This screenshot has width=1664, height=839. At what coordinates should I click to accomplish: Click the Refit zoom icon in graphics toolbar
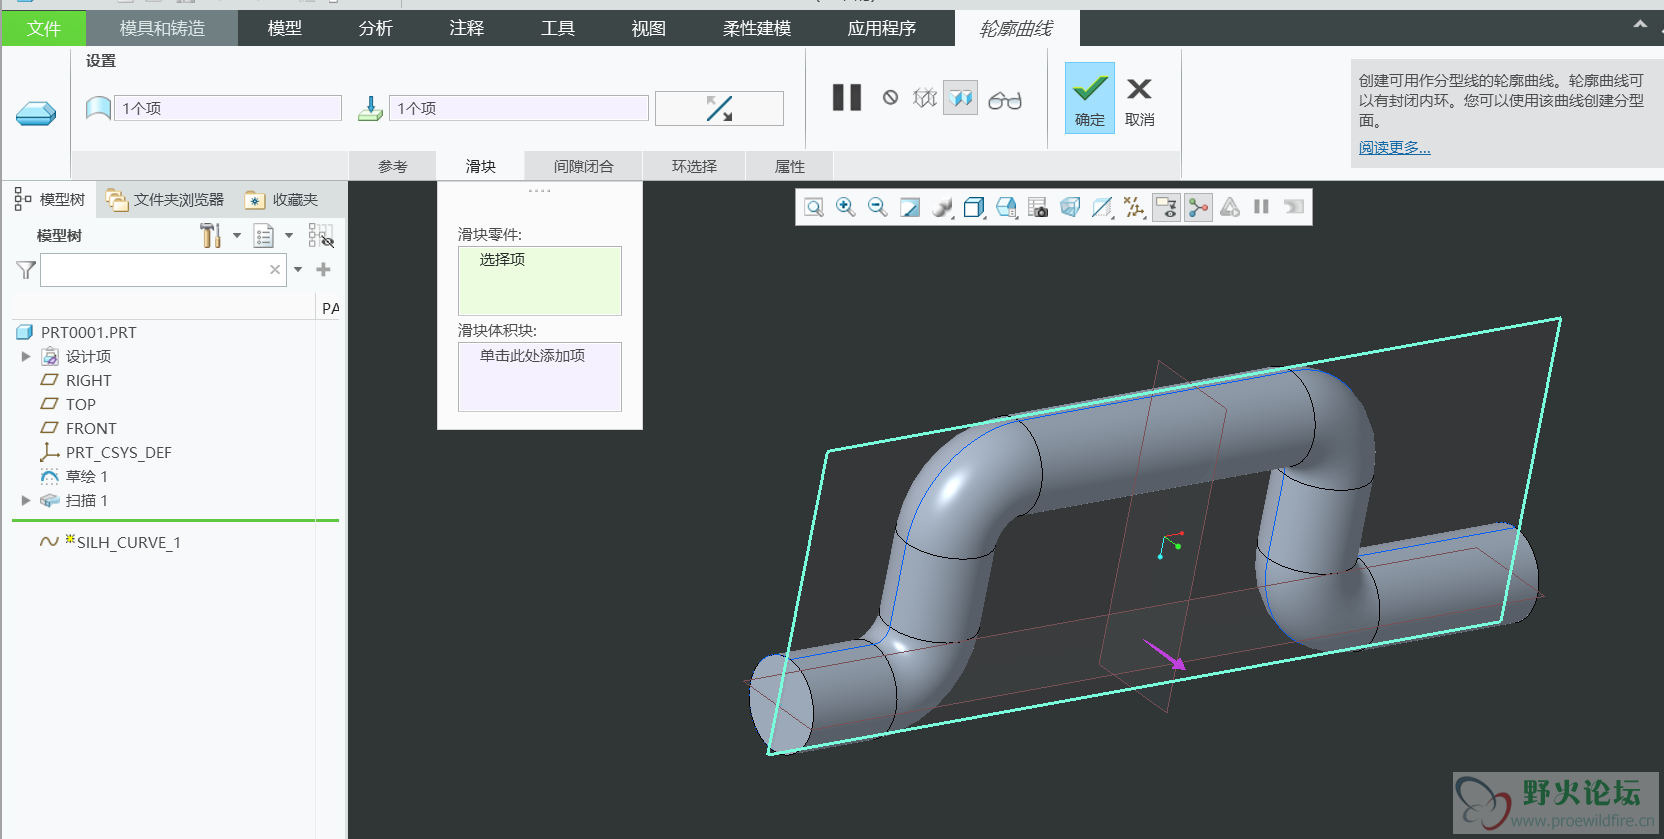point(814,207)
